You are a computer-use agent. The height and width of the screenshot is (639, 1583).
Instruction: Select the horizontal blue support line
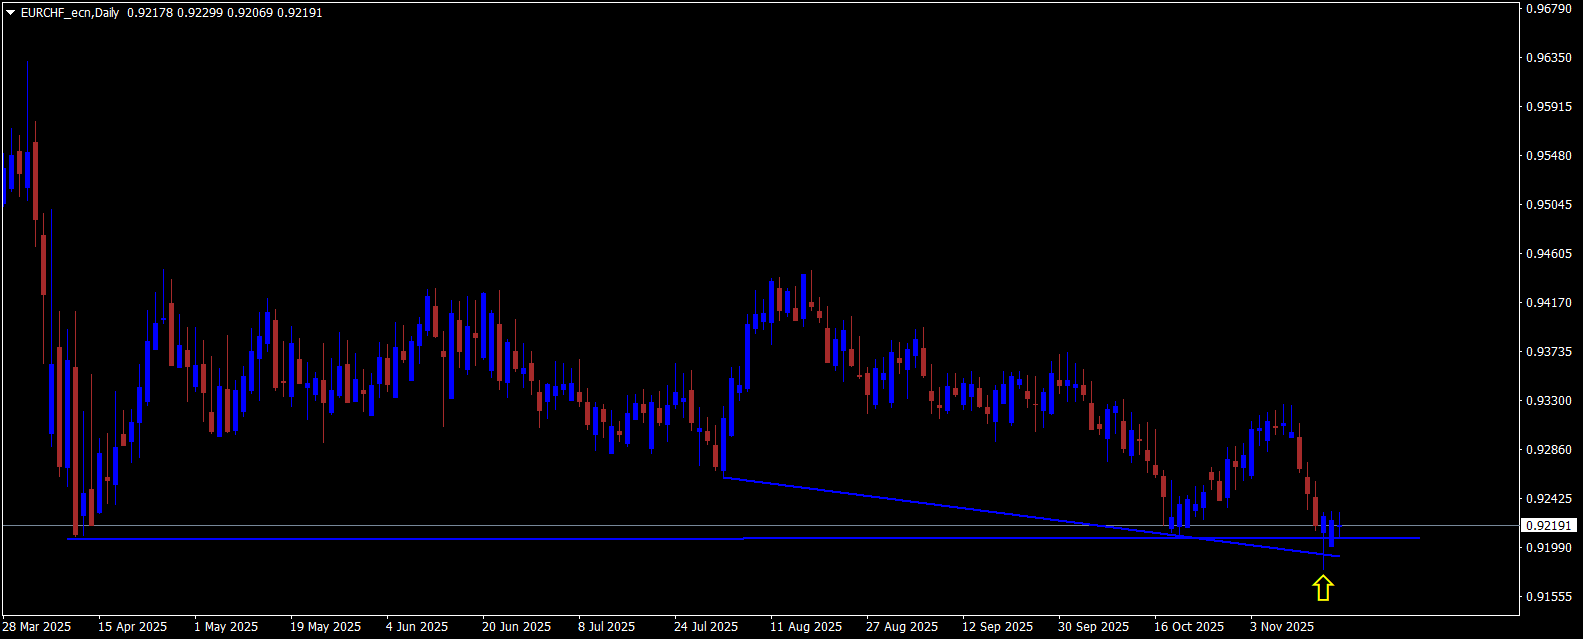pyautogui.click(x=743, y=538)
